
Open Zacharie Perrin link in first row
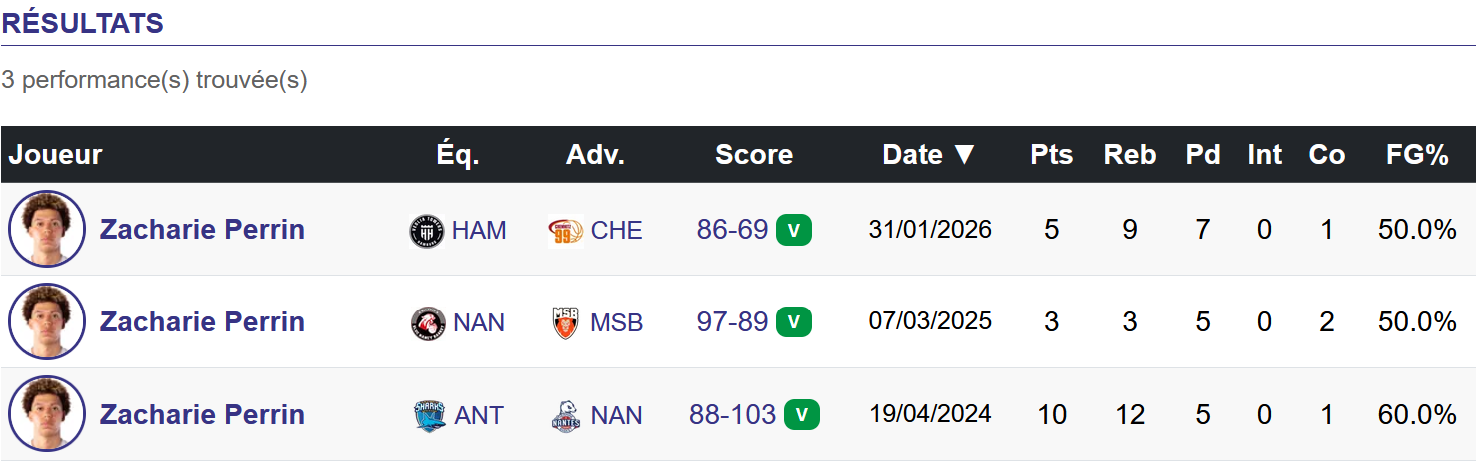202,230
